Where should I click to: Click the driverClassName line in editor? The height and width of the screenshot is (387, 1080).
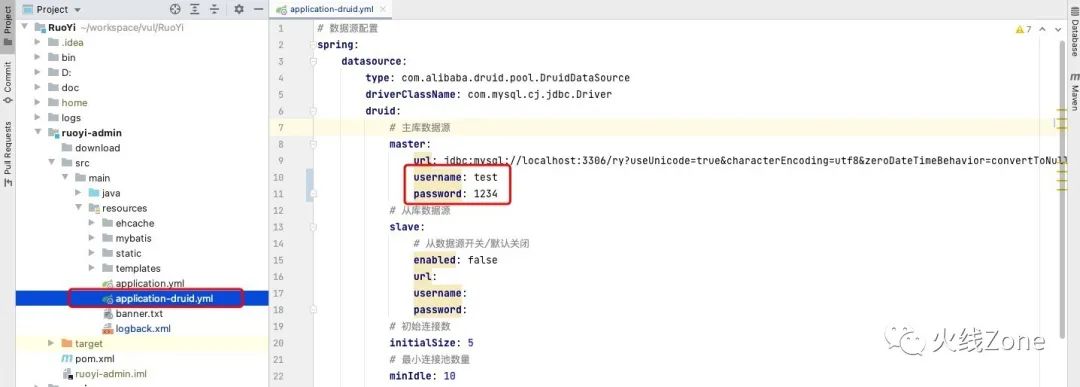pos(488,94)
